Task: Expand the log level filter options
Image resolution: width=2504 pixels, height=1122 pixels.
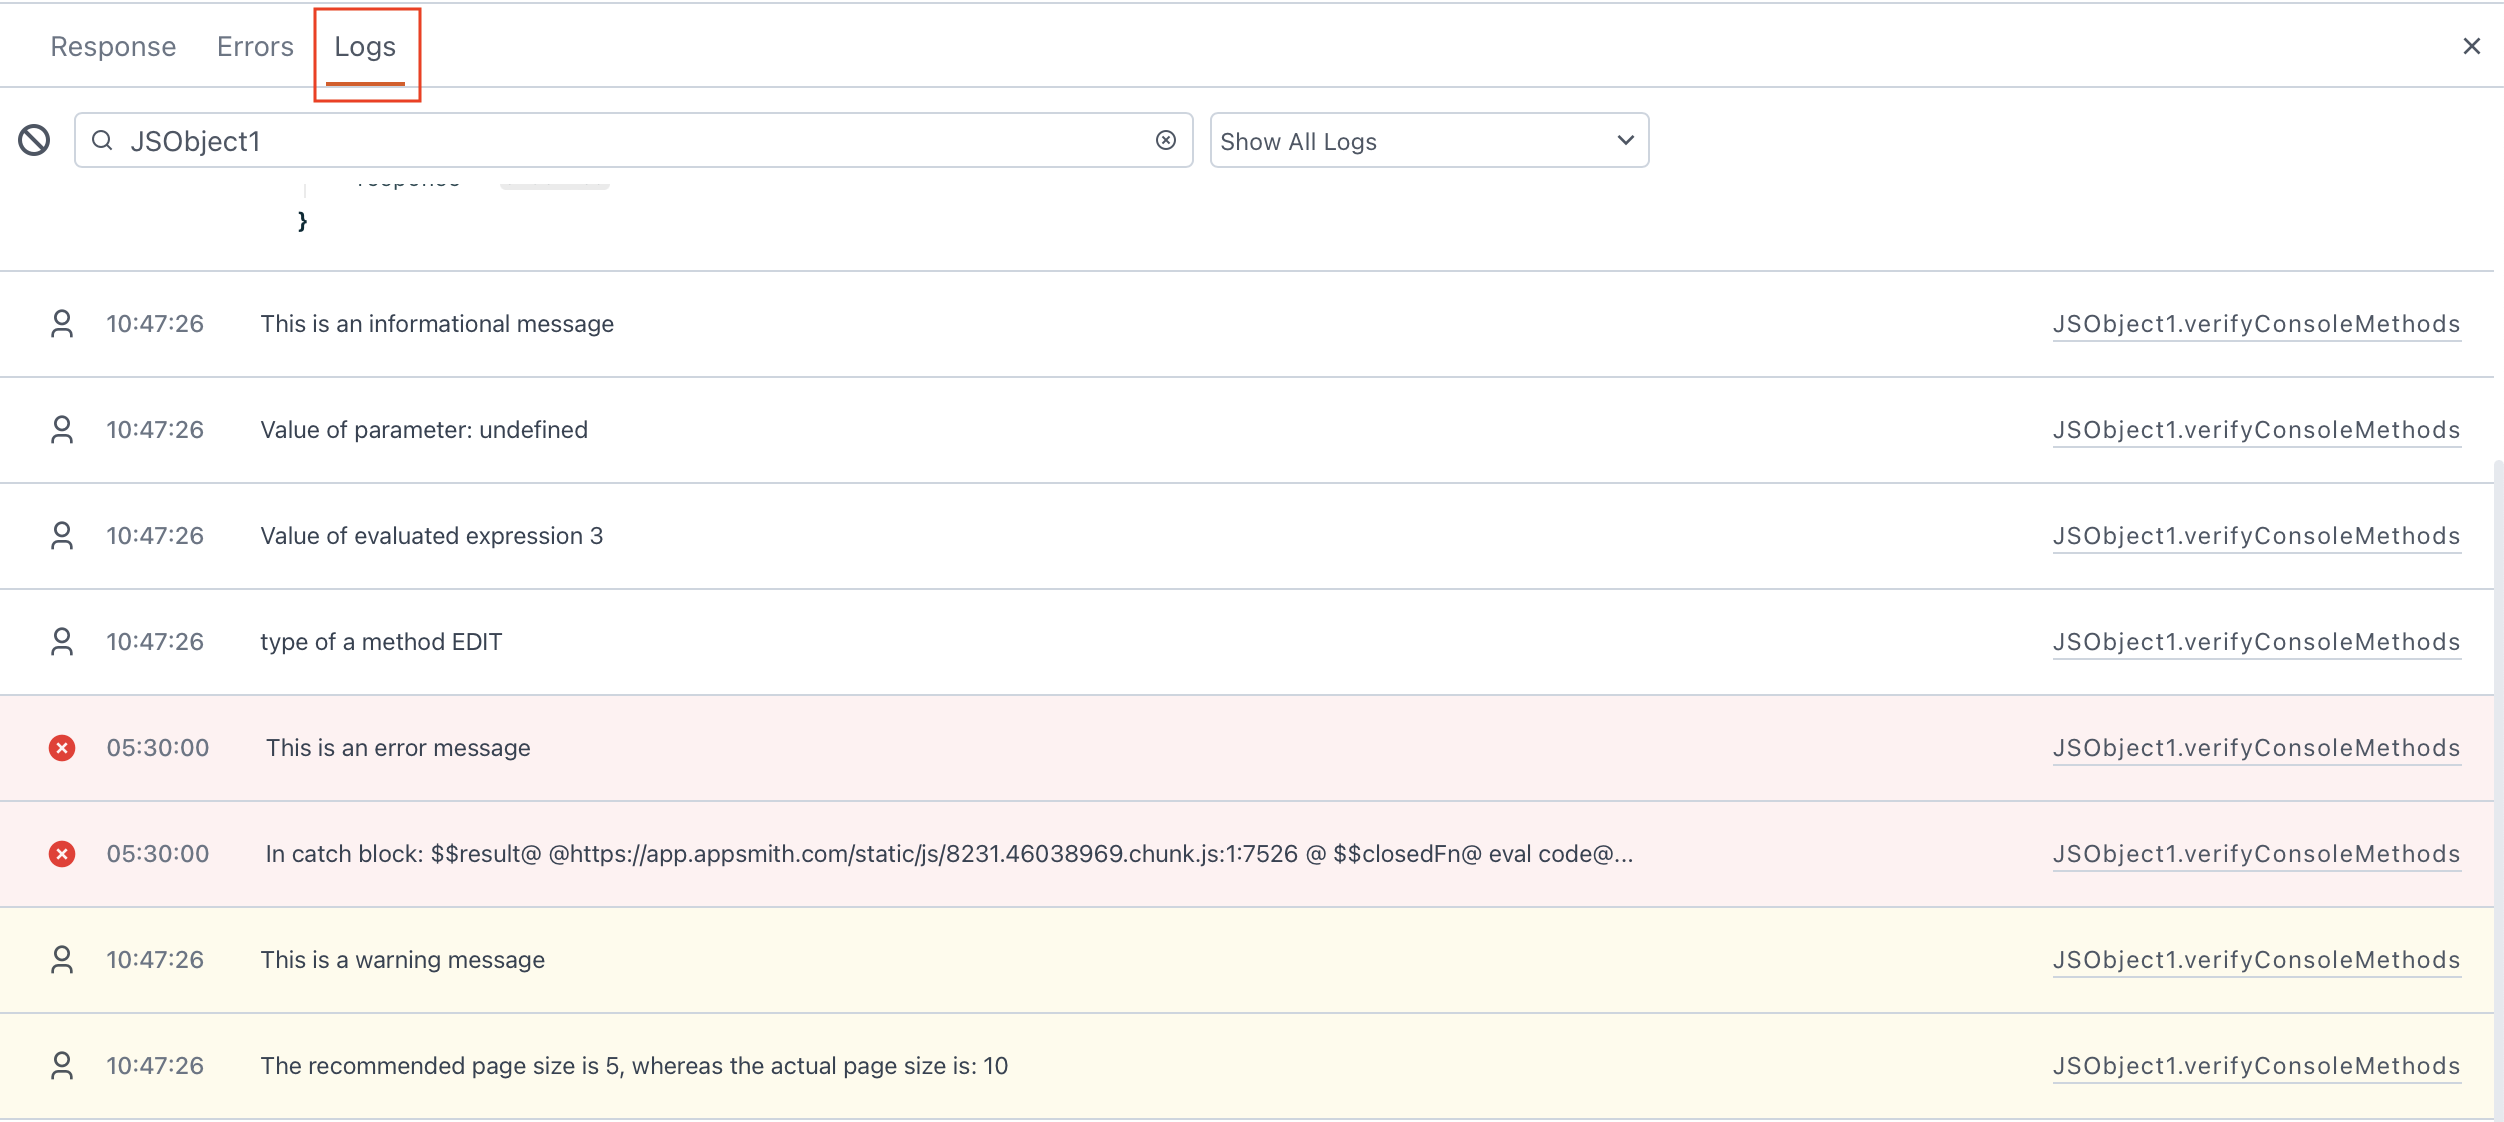Action: coord(1427,140)
